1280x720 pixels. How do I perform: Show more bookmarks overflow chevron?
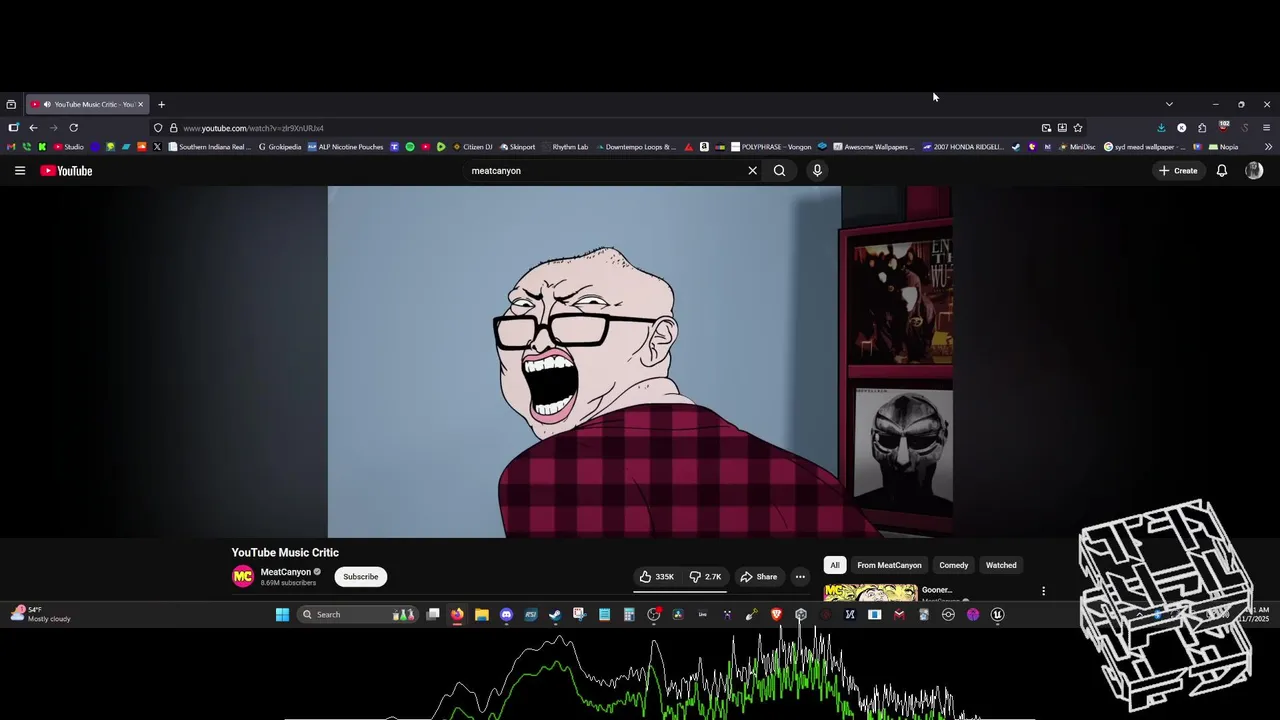click(x=1268, y=147)
